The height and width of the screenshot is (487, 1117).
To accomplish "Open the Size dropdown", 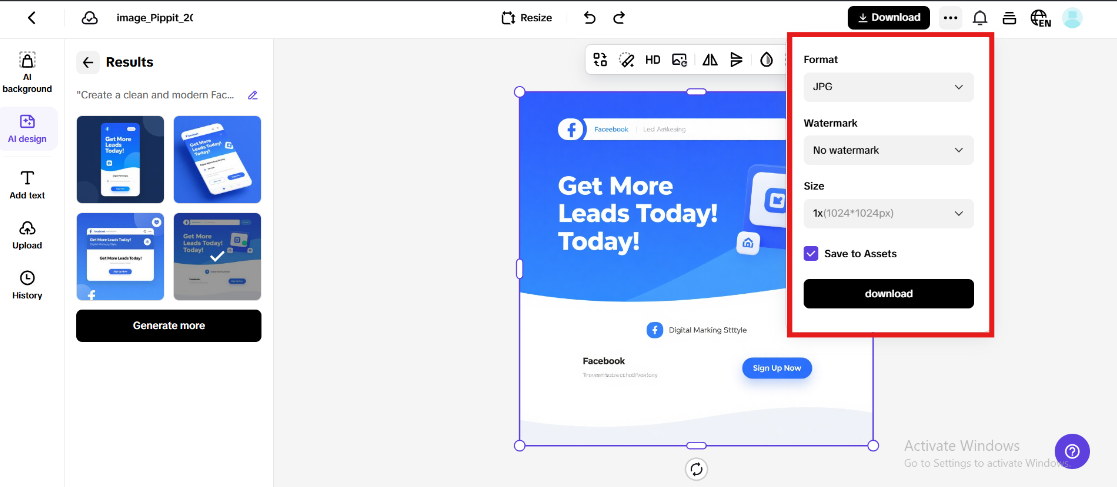I will [888, 213].
